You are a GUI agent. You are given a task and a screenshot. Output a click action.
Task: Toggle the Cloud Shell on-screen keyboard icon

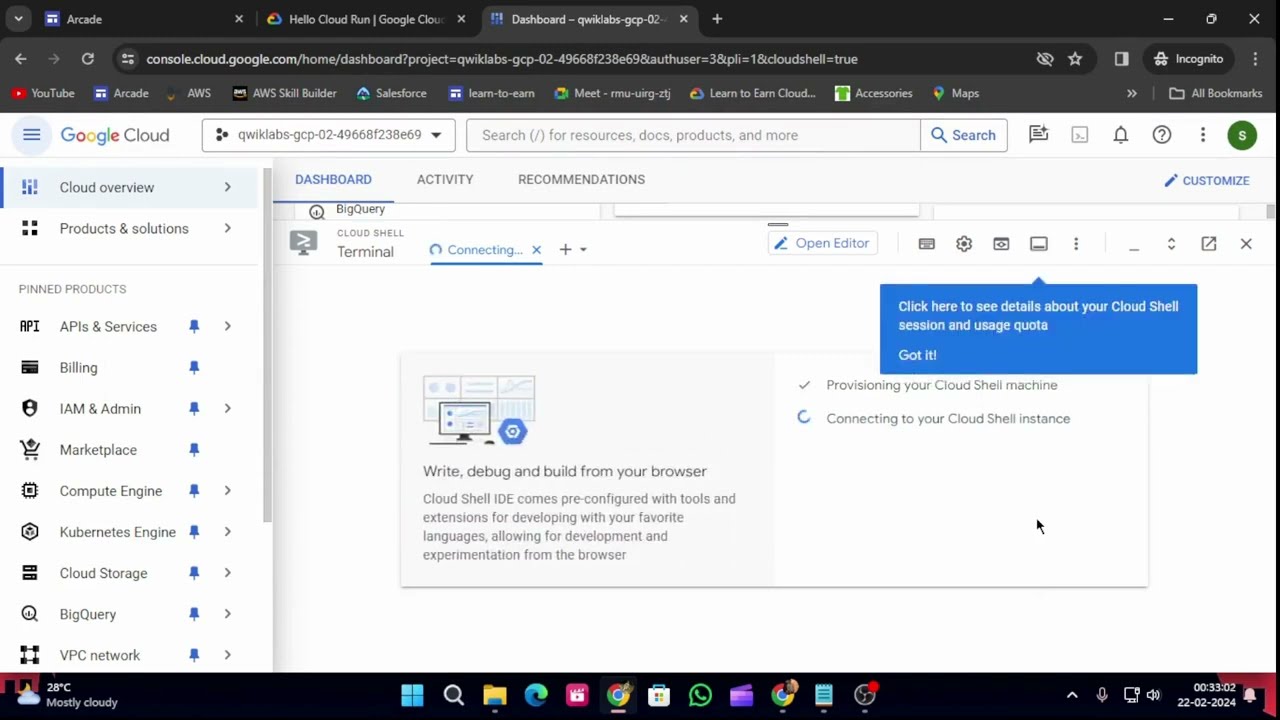pos(927,244)
